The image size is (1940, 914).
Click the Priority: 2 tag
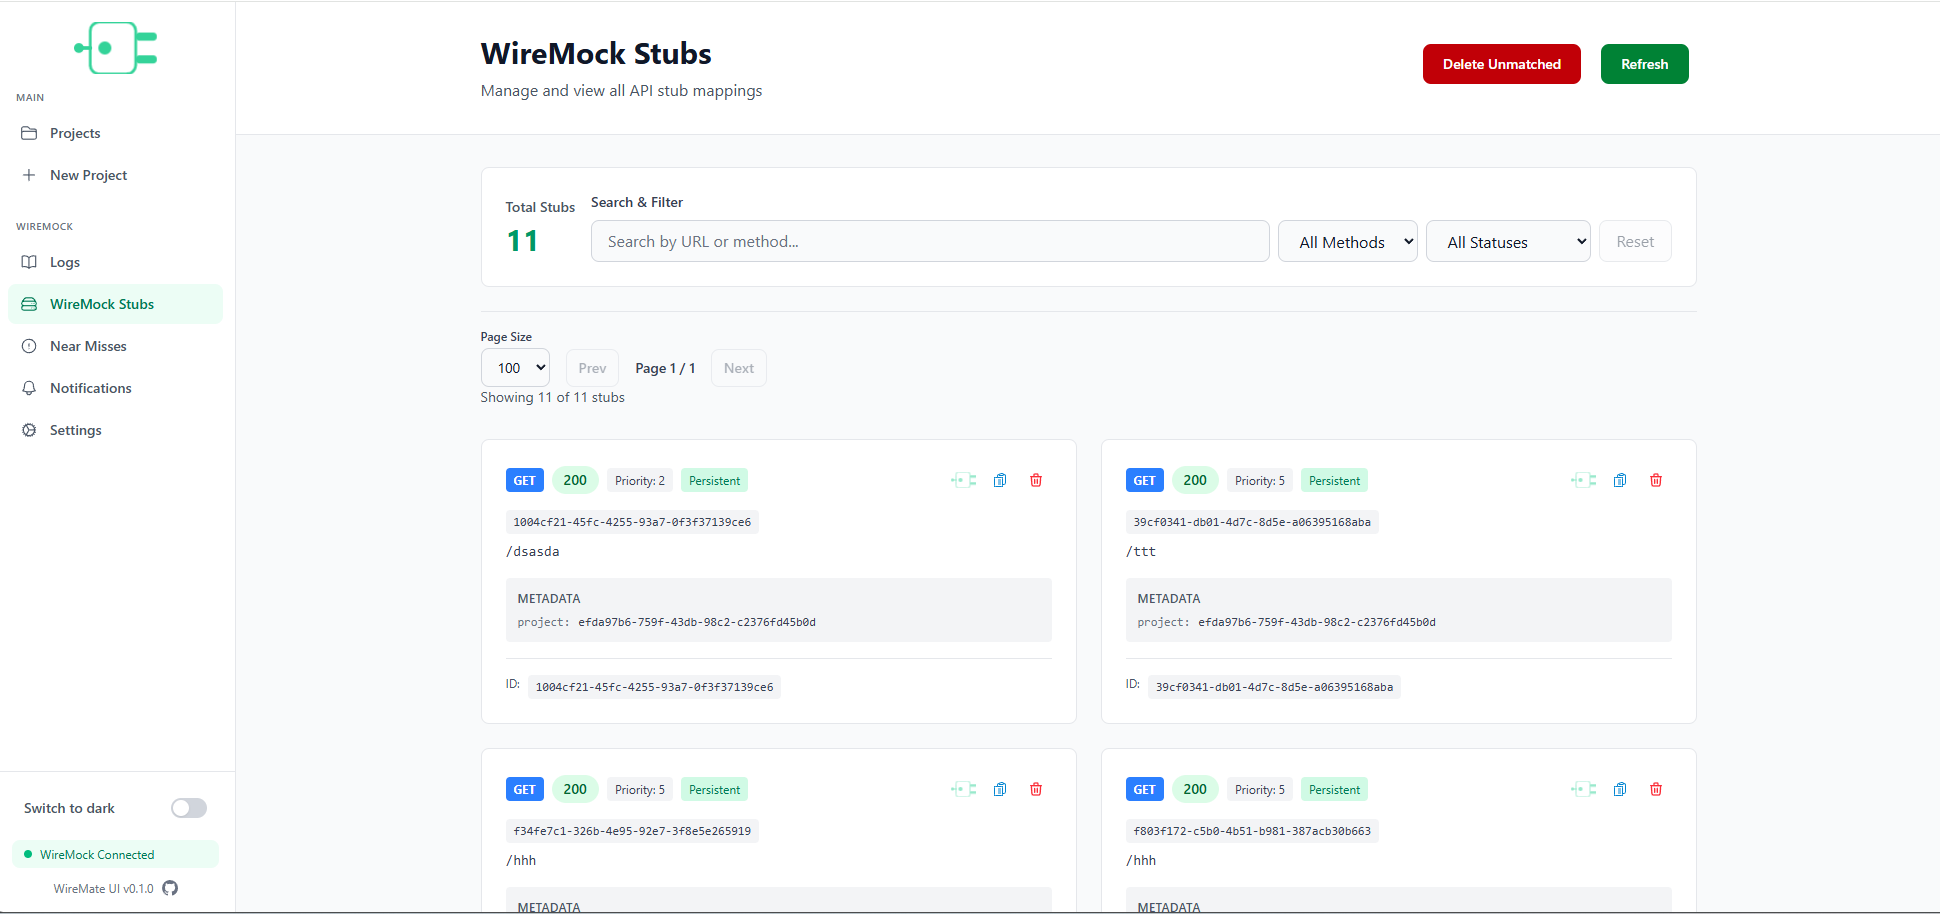click(640, 480)
